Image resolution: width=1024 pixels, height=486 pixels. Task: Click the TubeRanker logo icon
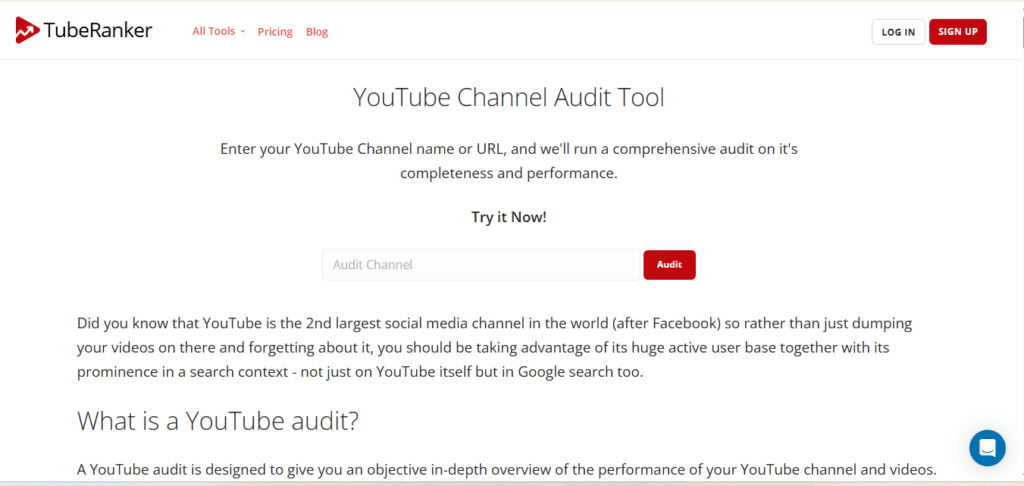(x=27, y=30)
